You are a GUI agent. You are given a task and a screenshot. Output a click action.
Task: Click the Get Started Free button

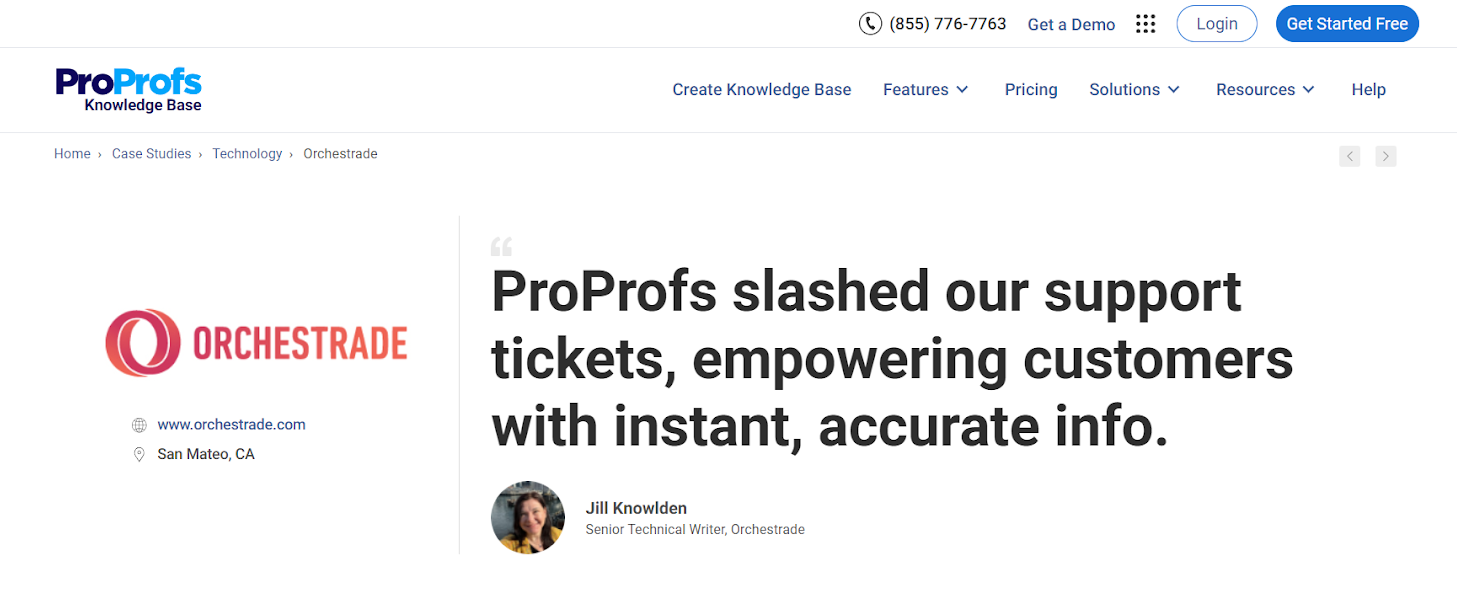click(1347, 24)
